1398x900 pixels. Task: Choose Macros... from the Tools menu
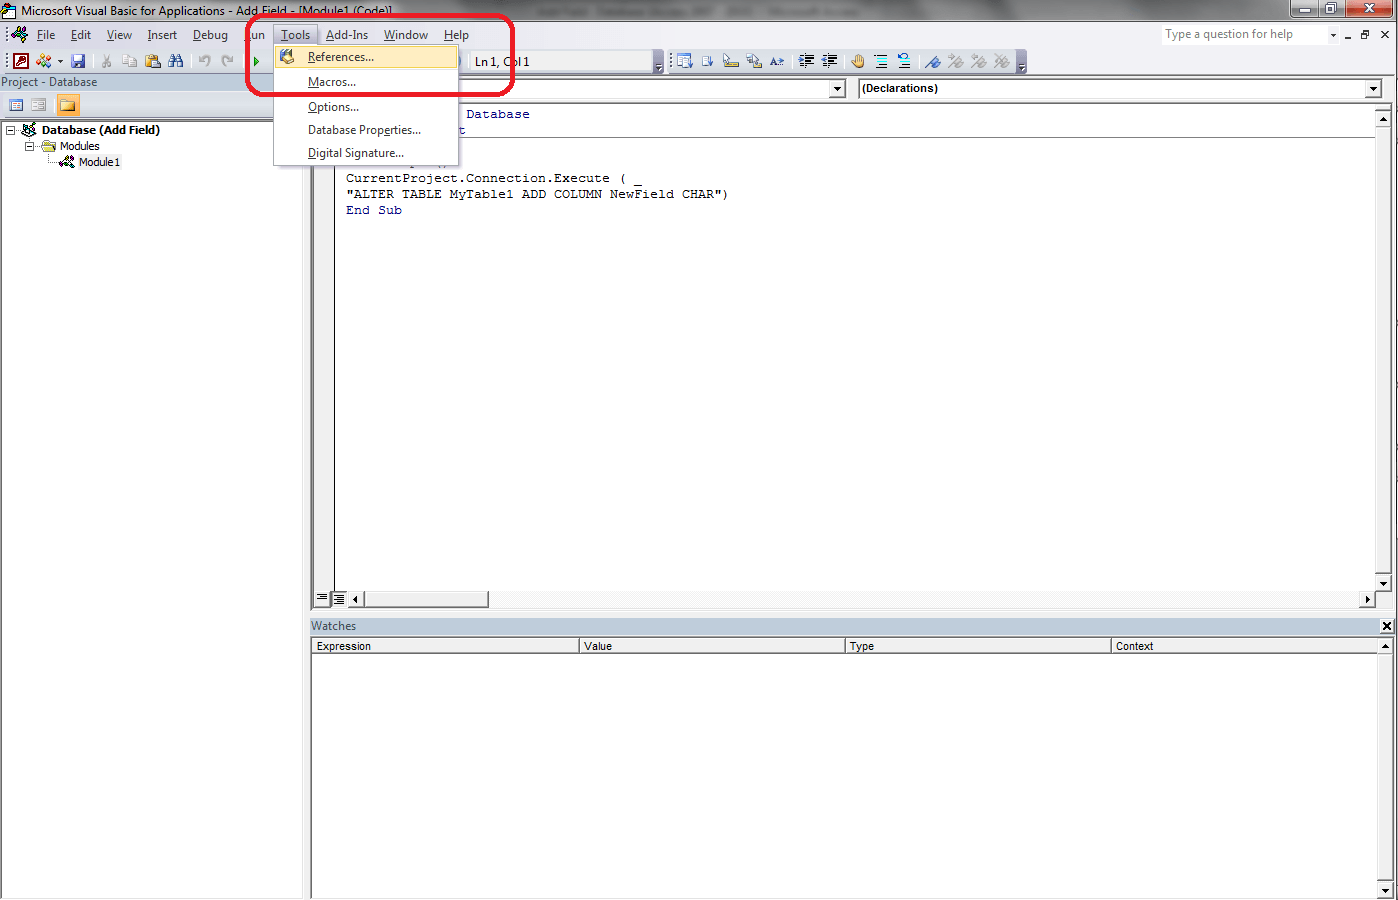click(x=366, y=82)
